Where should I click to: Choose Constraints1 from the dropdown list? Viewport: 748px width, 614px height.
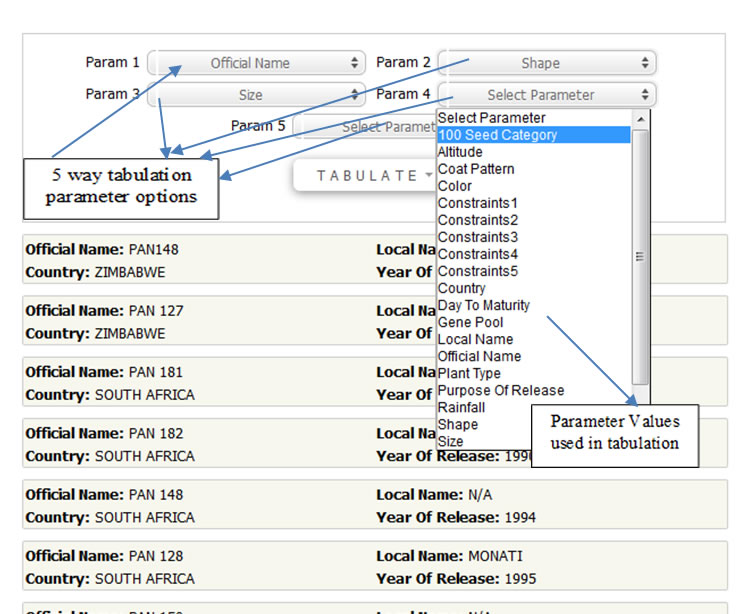478,203
